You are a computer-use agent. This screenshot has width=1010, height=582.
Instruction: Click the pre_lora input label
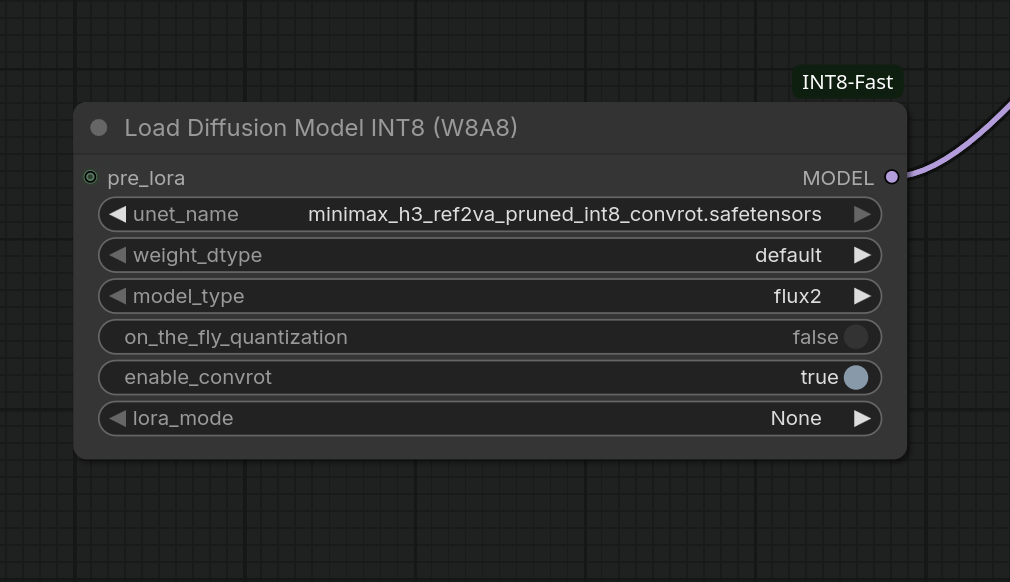(x=146, y=178)
